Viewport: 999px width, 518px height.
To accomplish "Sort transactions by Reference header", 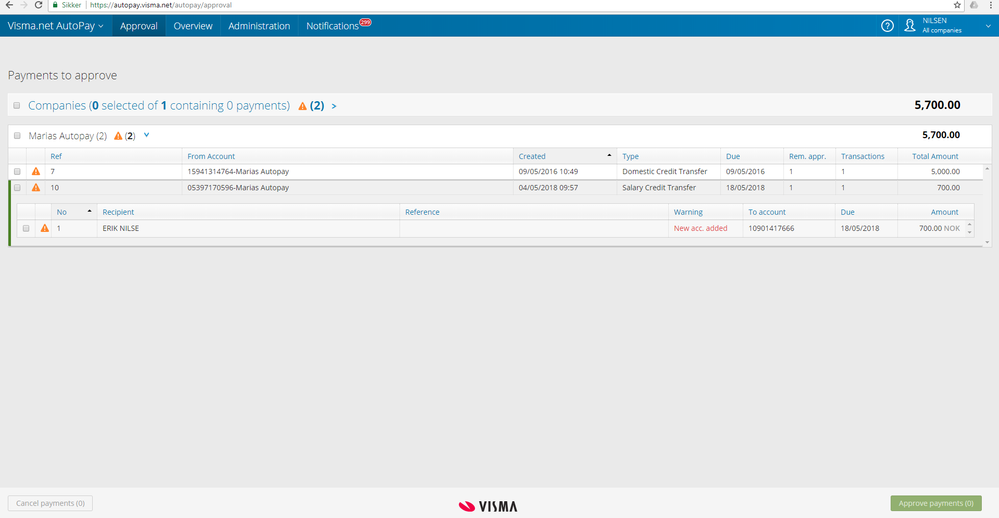I will coord(422,212).
